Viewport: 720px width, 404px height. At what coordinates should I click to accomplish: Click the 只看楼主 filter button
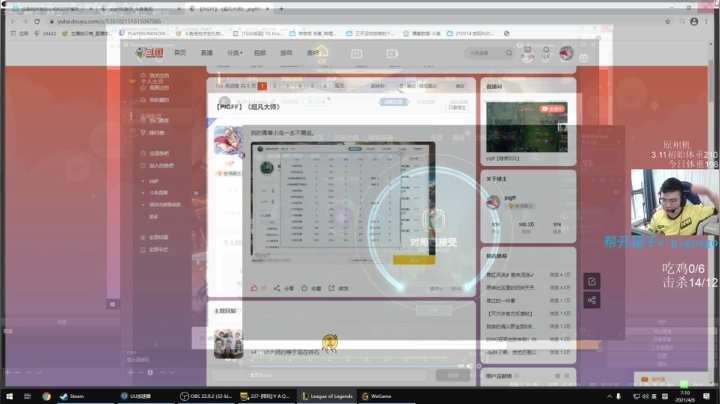tap(457, 107)
